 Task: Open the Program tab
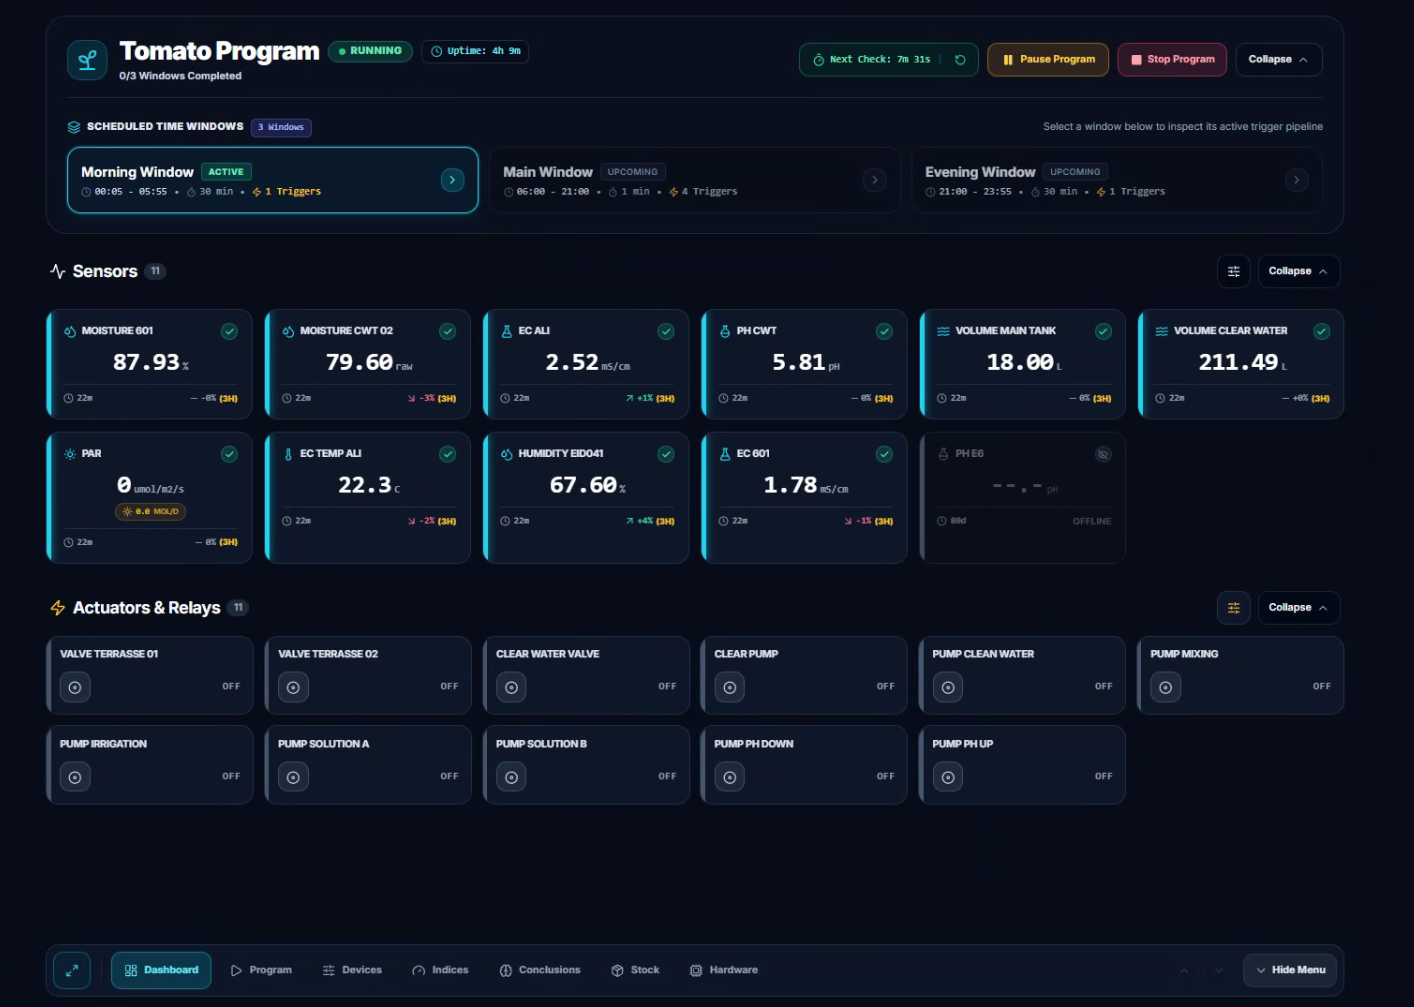click(x=261, y=970)
